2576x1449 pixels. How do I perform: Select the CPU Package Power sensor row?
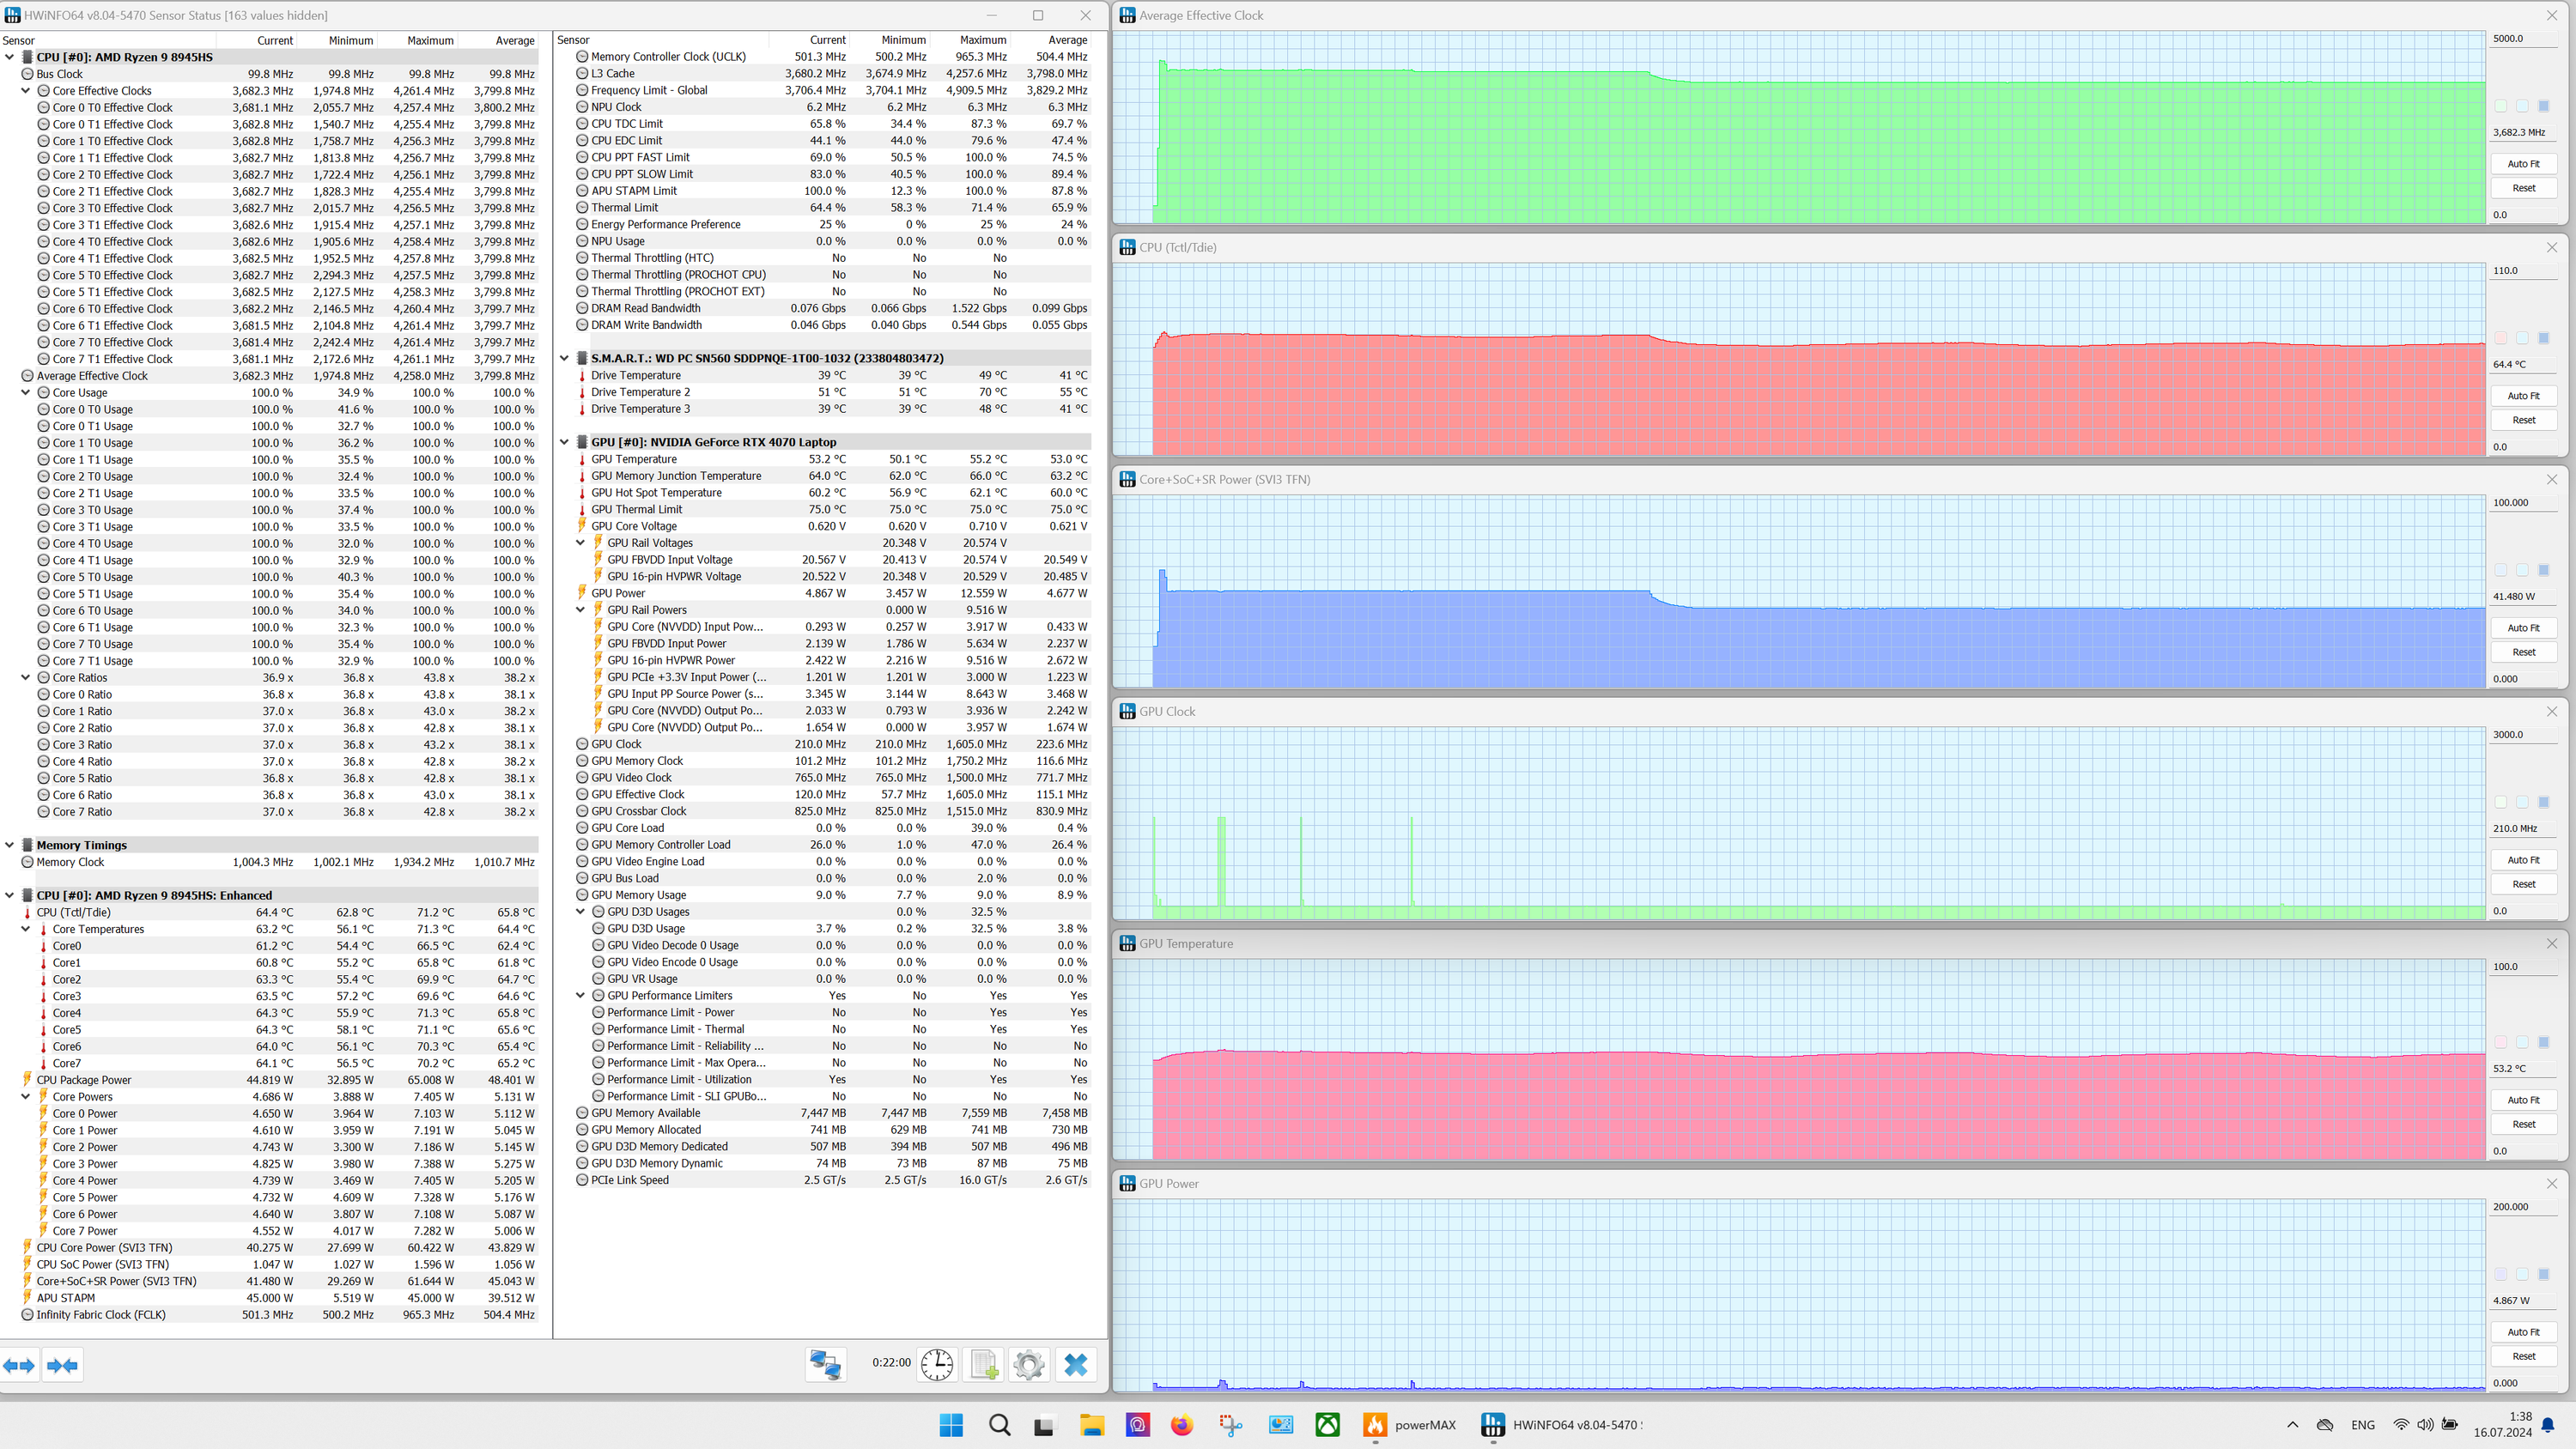pos(84,1080)
